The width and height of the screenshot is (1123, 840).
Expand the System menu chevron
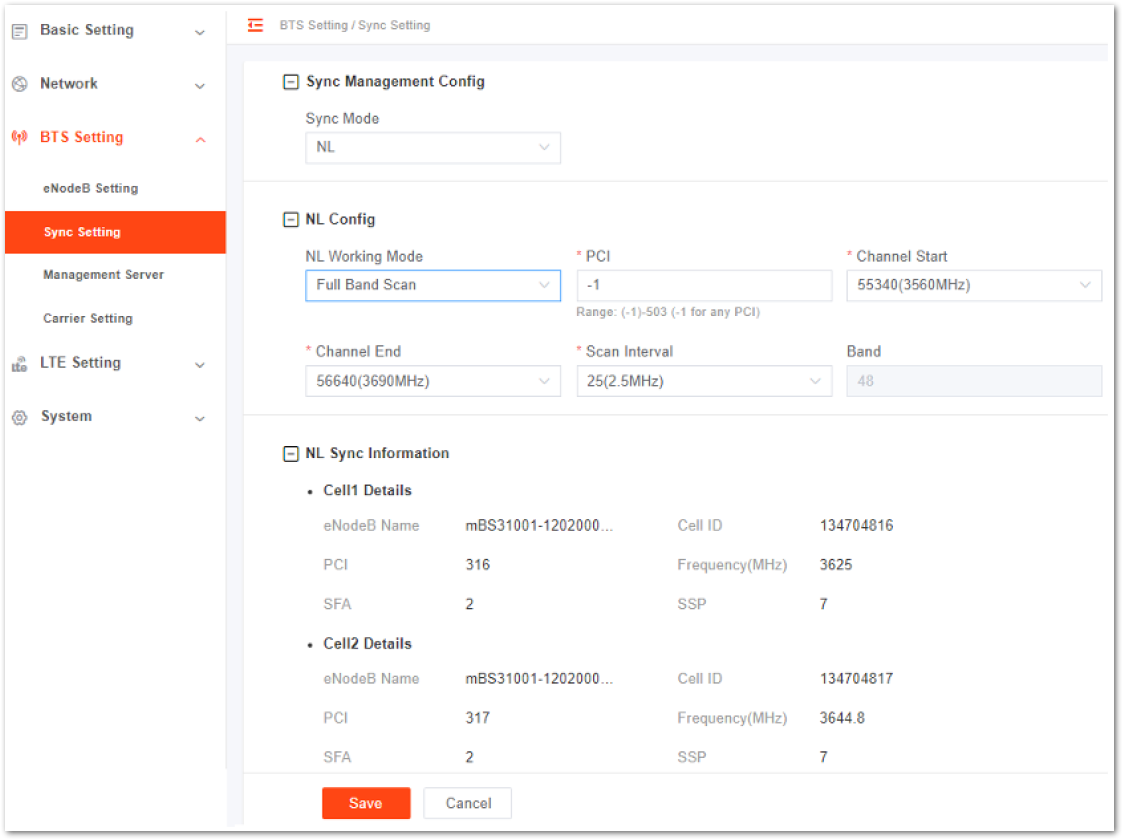201,419
